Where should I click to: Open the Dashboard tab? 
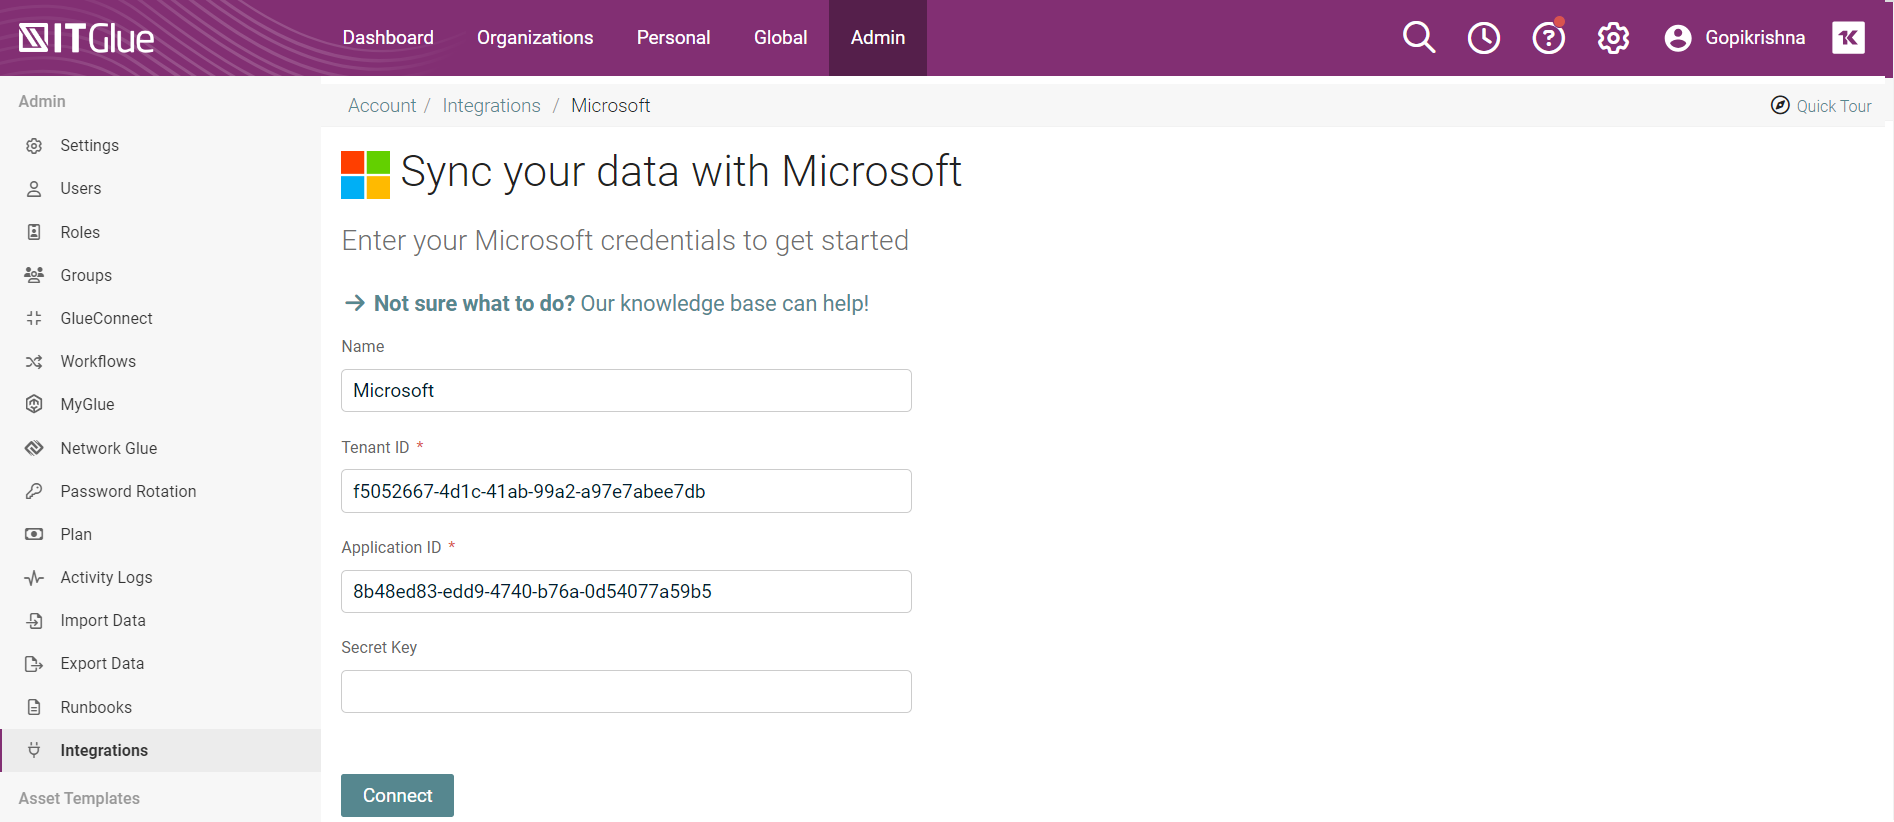pos(388,38)
